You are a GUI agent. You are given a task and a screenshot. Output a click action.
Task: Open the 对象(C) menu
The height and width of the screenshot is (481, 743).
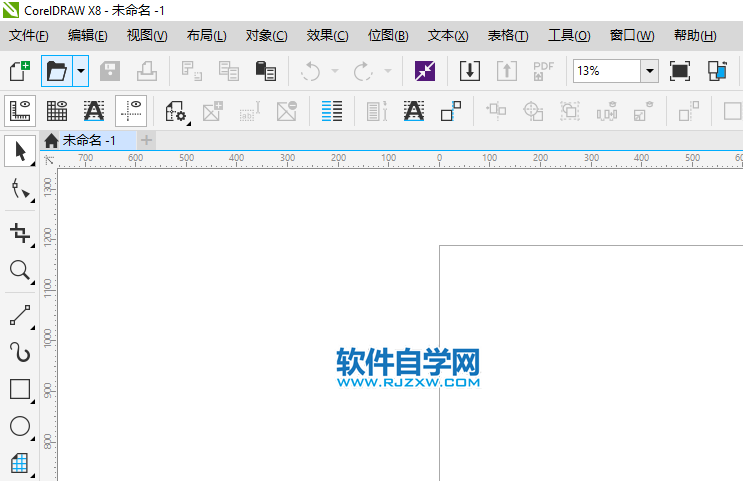click(266, 36)
